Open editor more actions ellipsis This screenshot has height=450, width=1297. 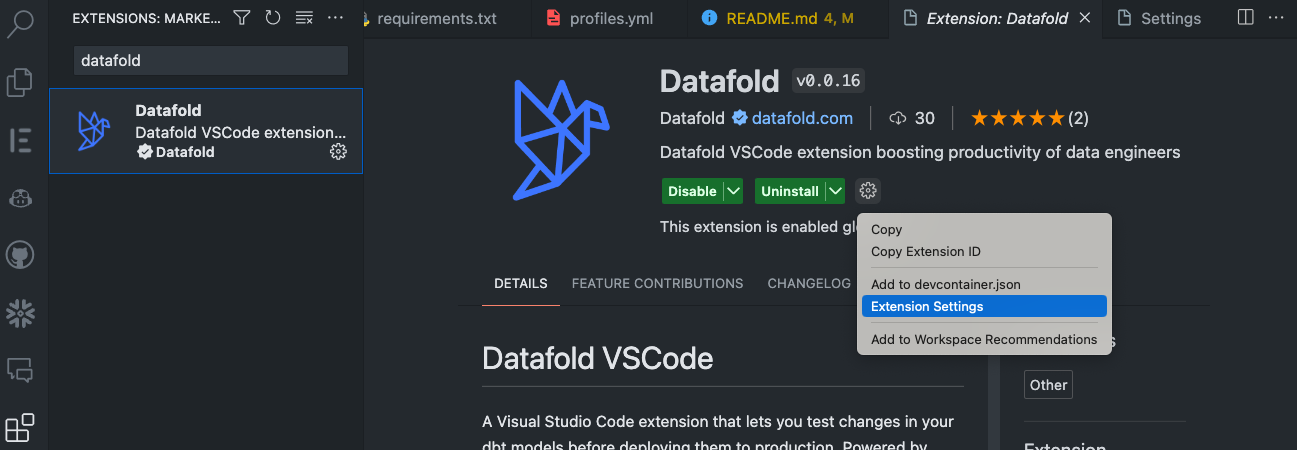coord(1278,18)
